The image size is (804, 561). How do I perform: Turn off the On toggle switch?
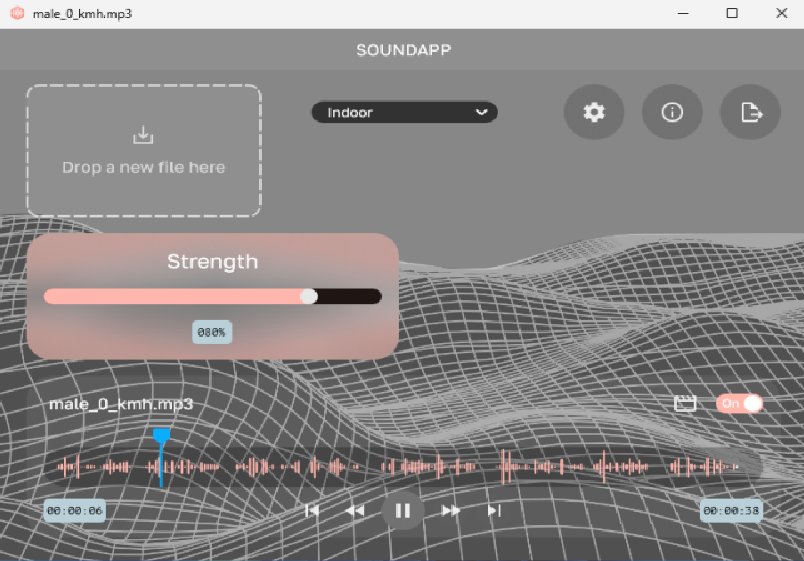(x=739, y=404)
